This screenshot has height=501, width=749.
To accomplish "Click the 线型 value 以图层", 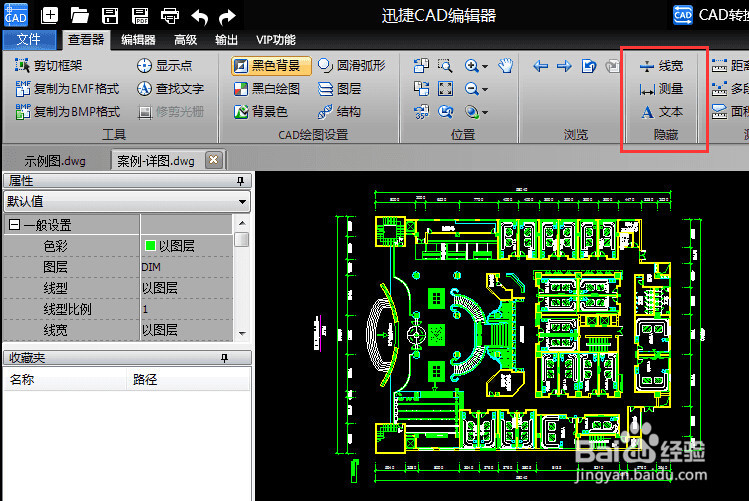I will (x=187, y=288).
